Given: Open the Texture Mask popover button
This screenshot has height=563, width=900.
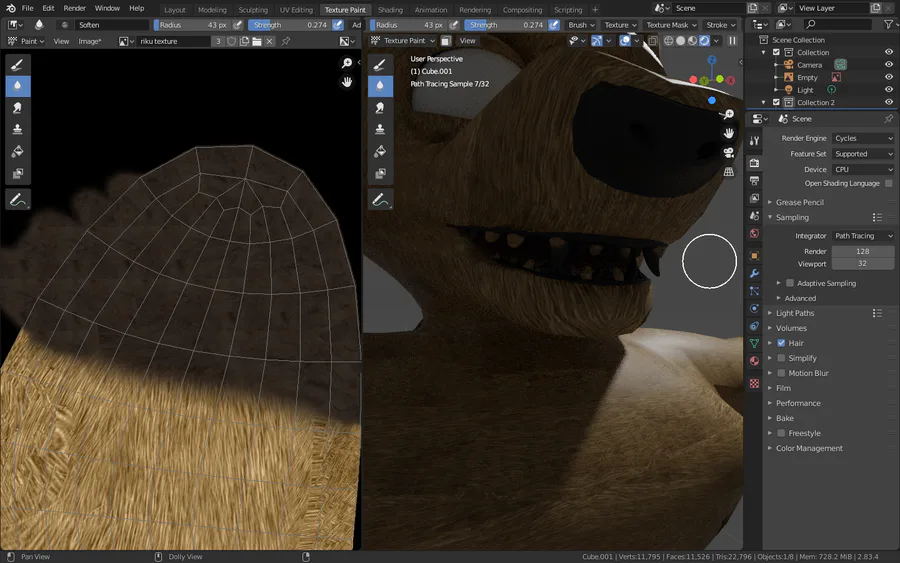Looking at the screenshot, I should [670, 25].
